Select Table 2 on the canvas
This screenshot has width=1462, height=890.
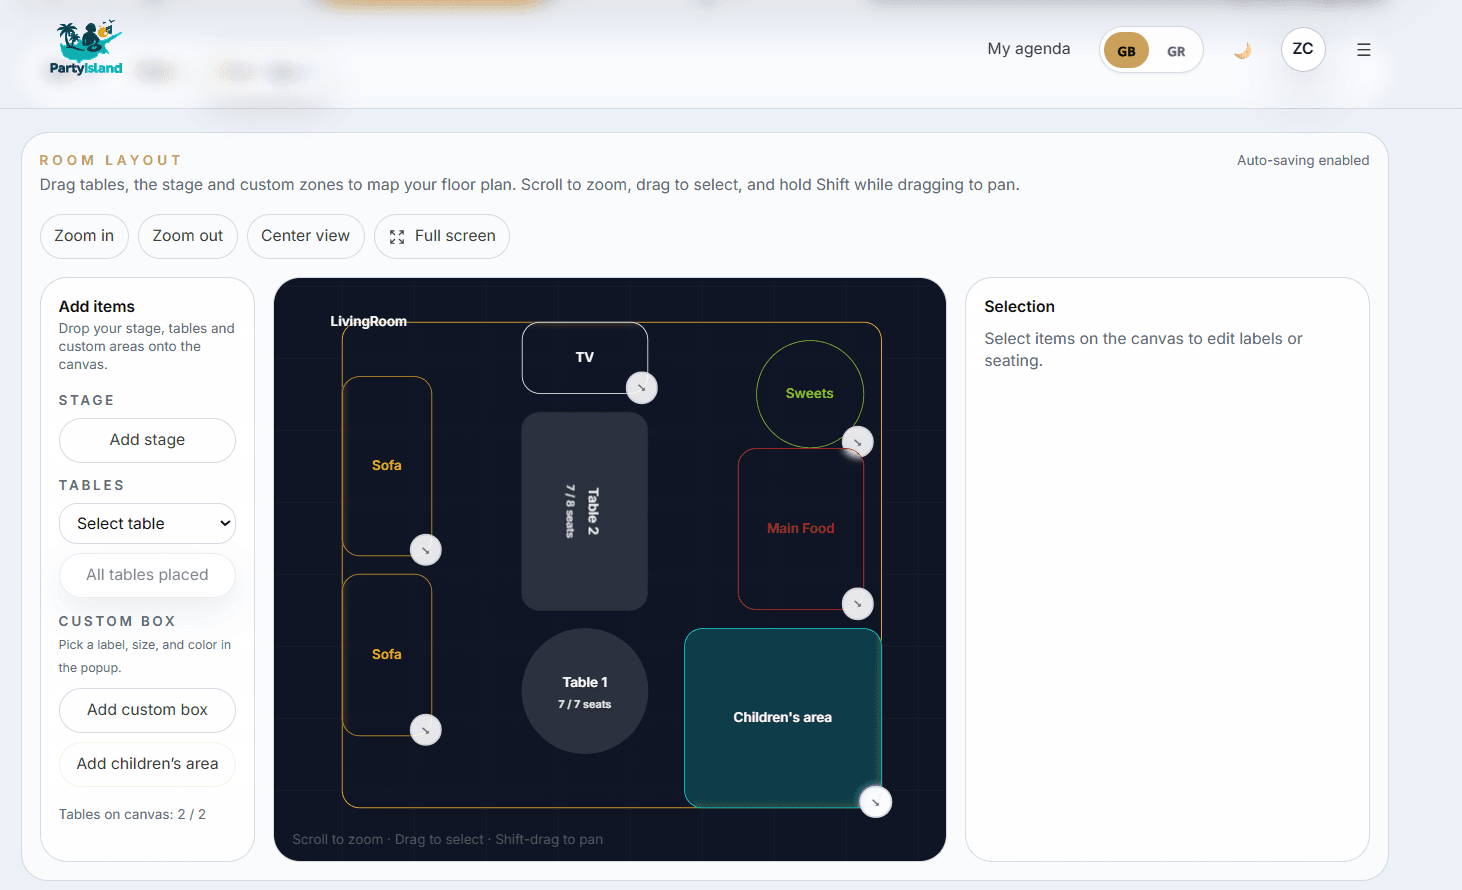[x=584, y=511]
